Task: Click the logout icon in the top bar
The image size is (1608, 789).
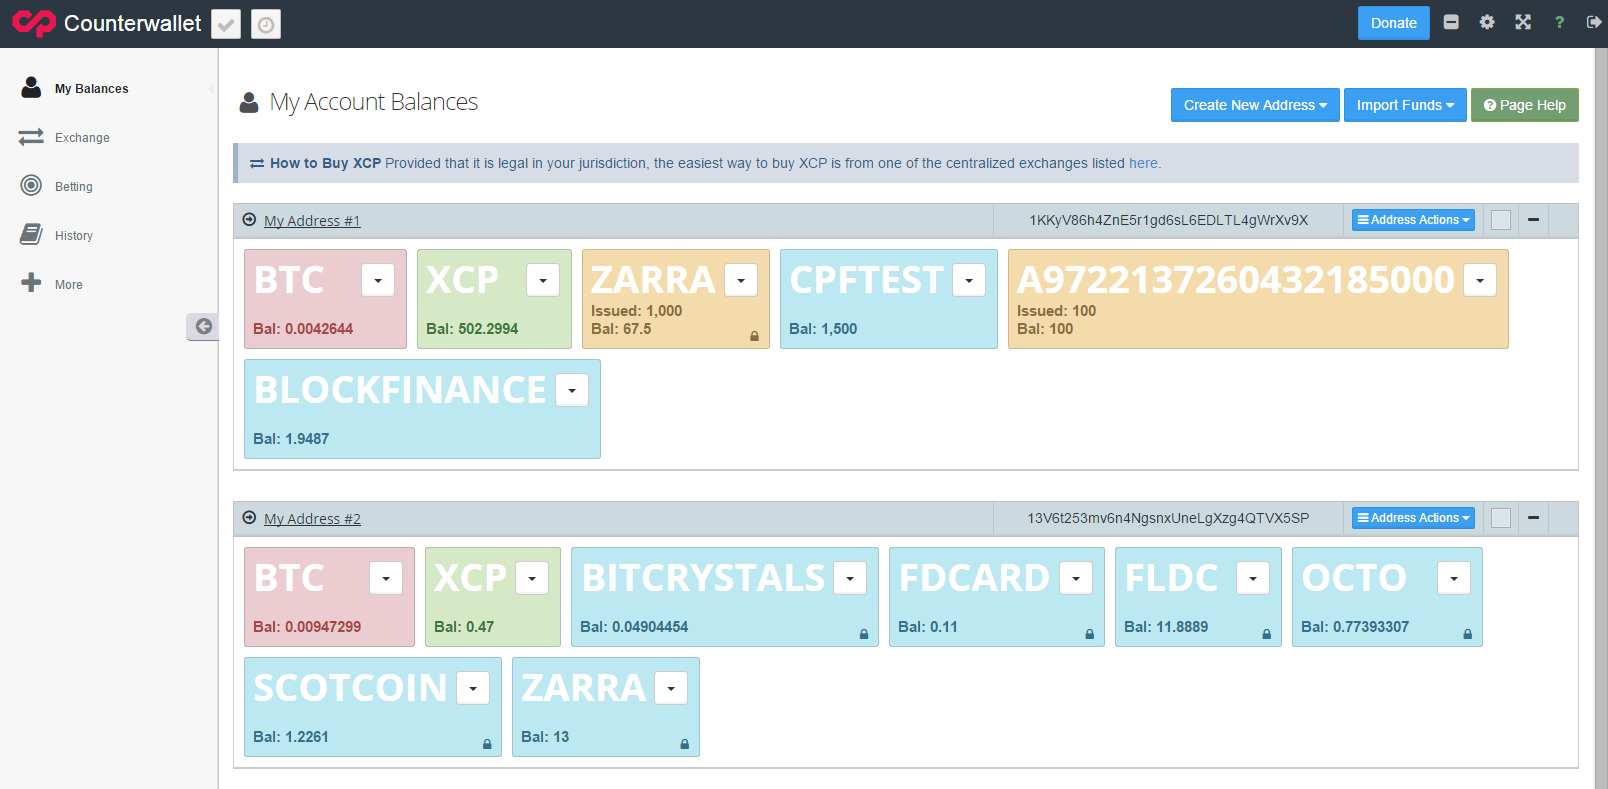Action: tap(1594, 22)
